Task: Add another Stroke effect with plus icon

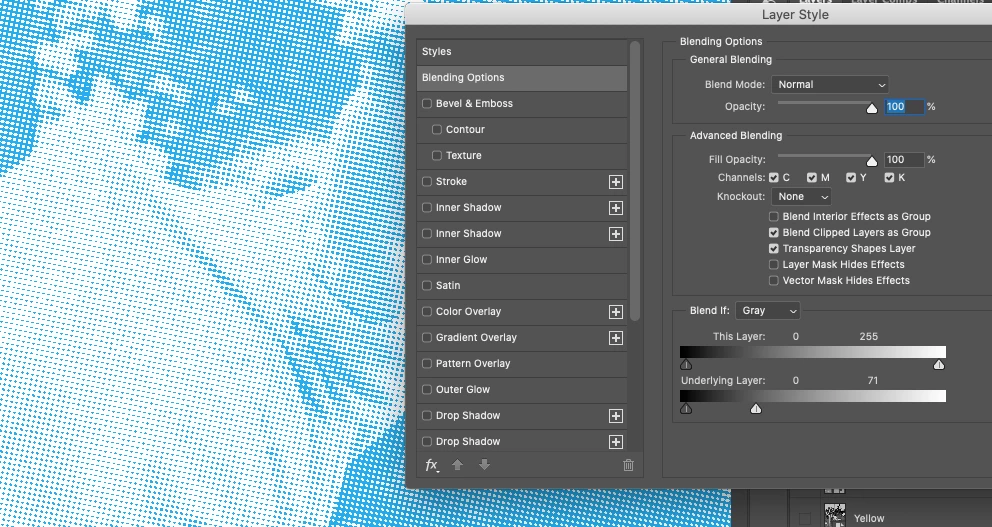Action: click(616, 182)
